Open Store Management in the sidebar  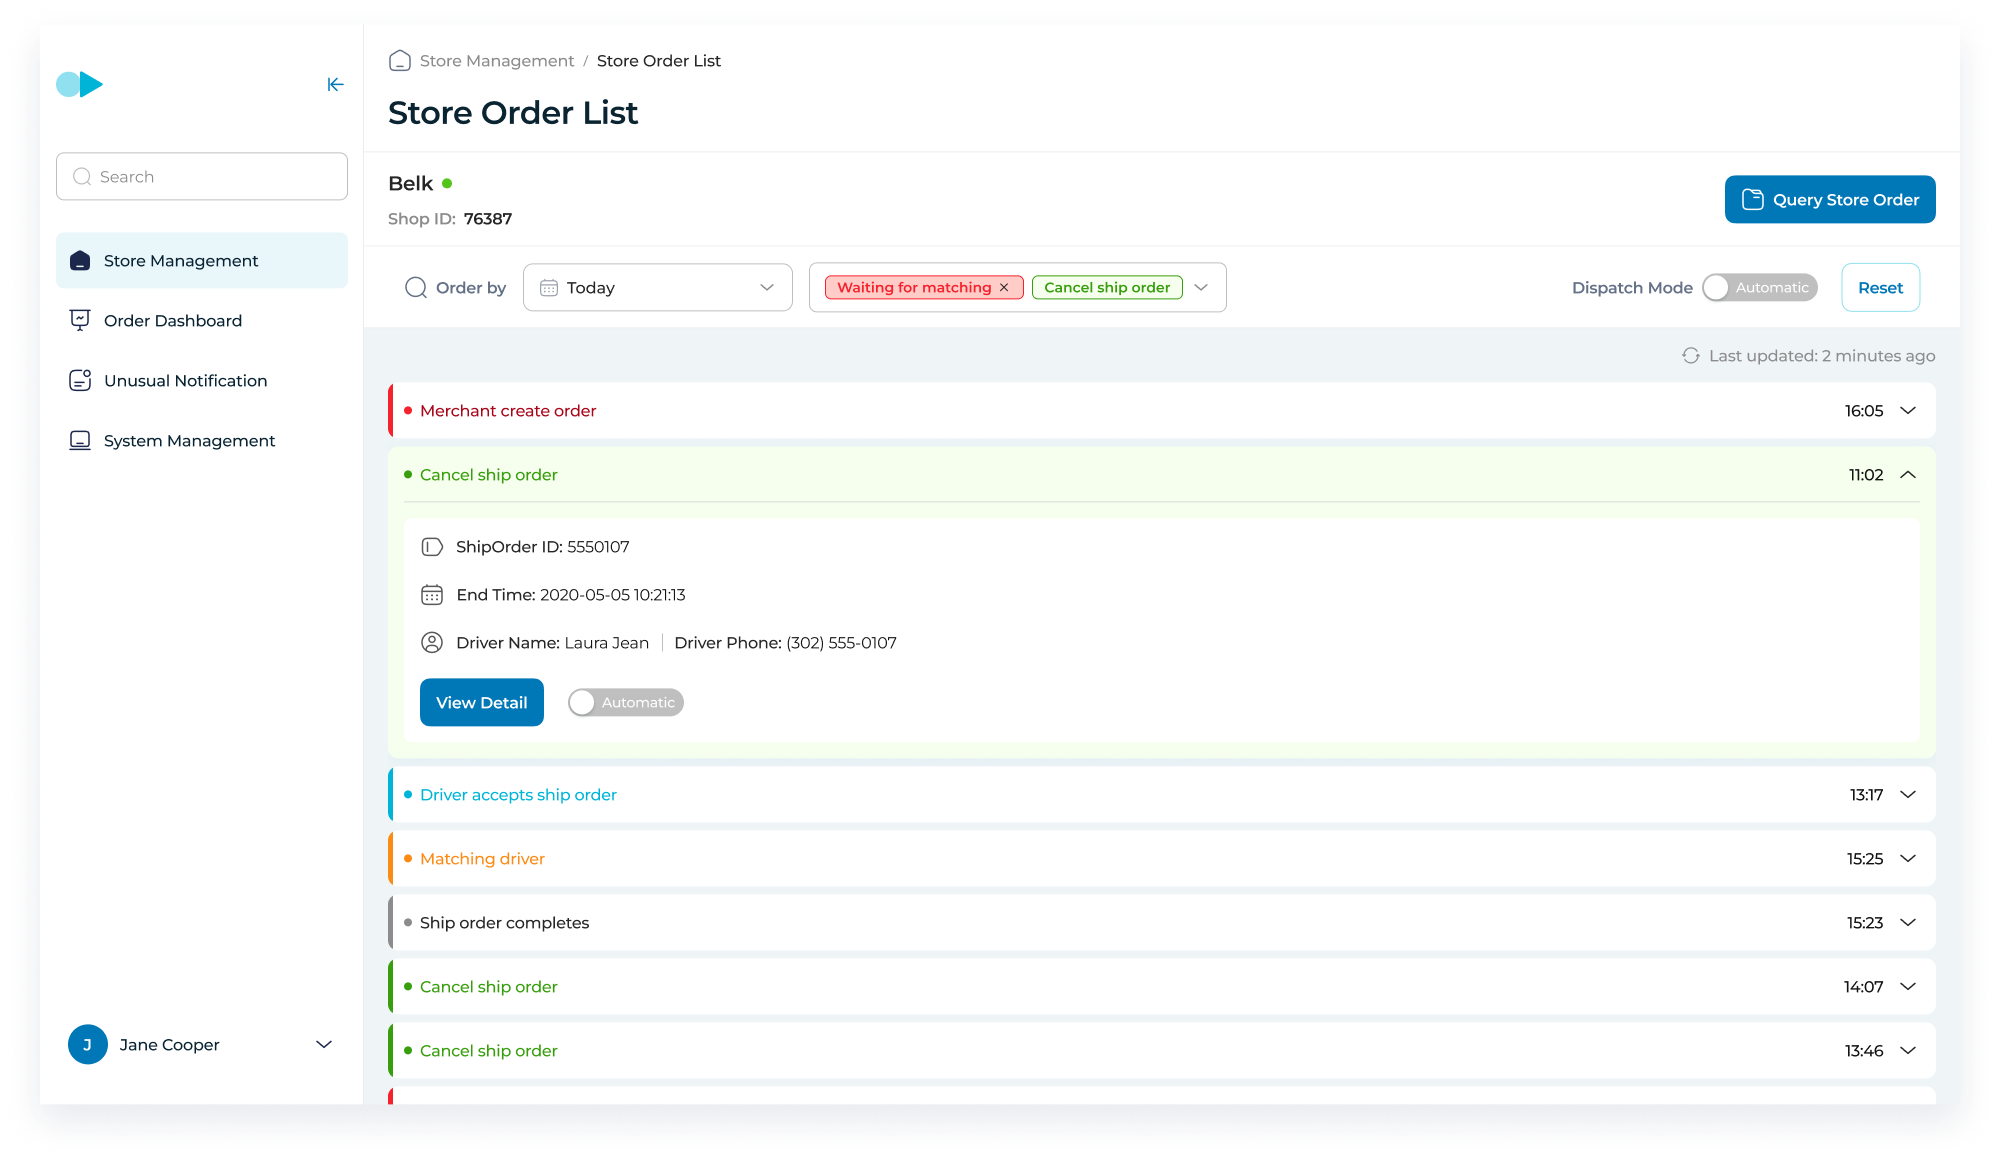[181, 261]
